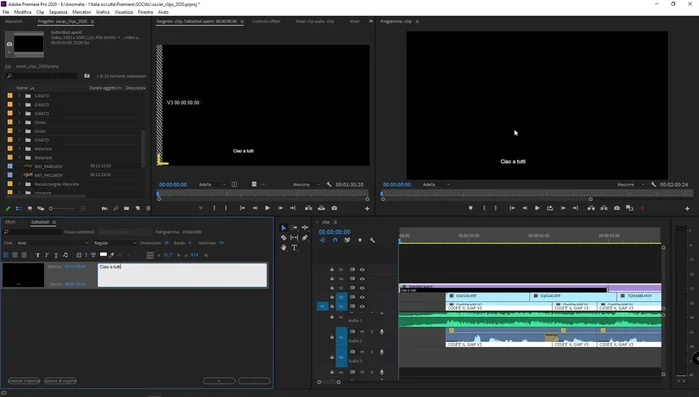Add marker on the timeline

(x=360, y=240)
